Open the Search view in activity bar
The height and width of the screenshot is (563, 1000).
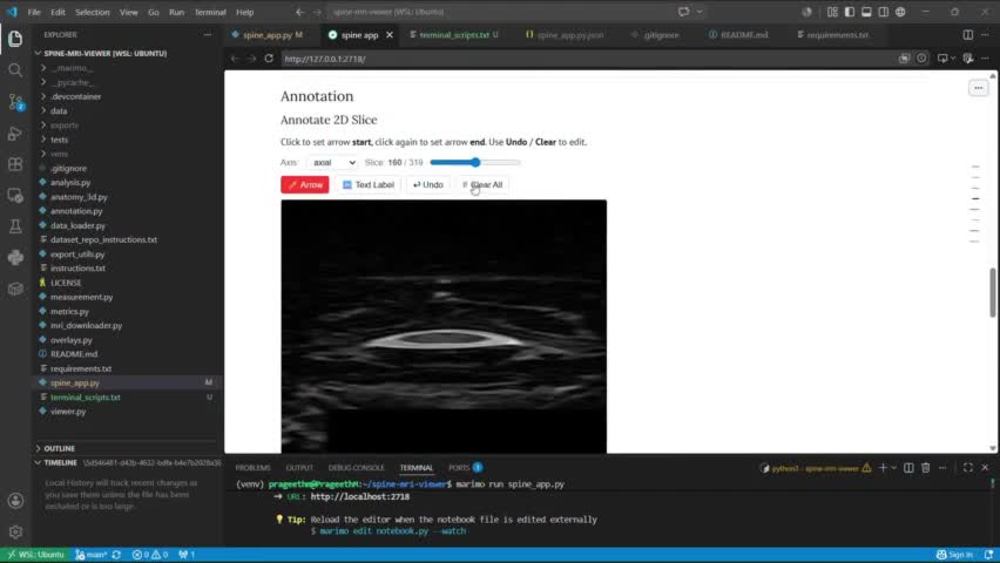15,70
